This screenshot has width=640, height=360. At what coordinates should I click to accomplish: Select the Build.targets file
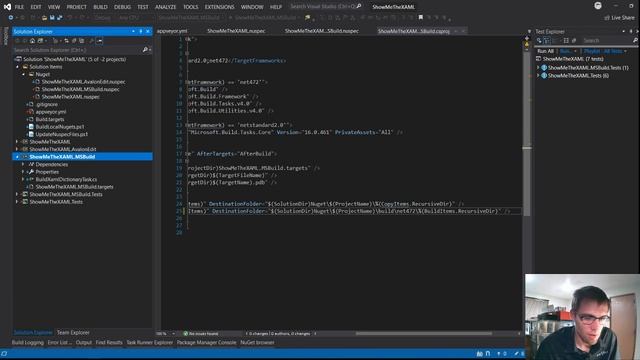coord(50,119)
